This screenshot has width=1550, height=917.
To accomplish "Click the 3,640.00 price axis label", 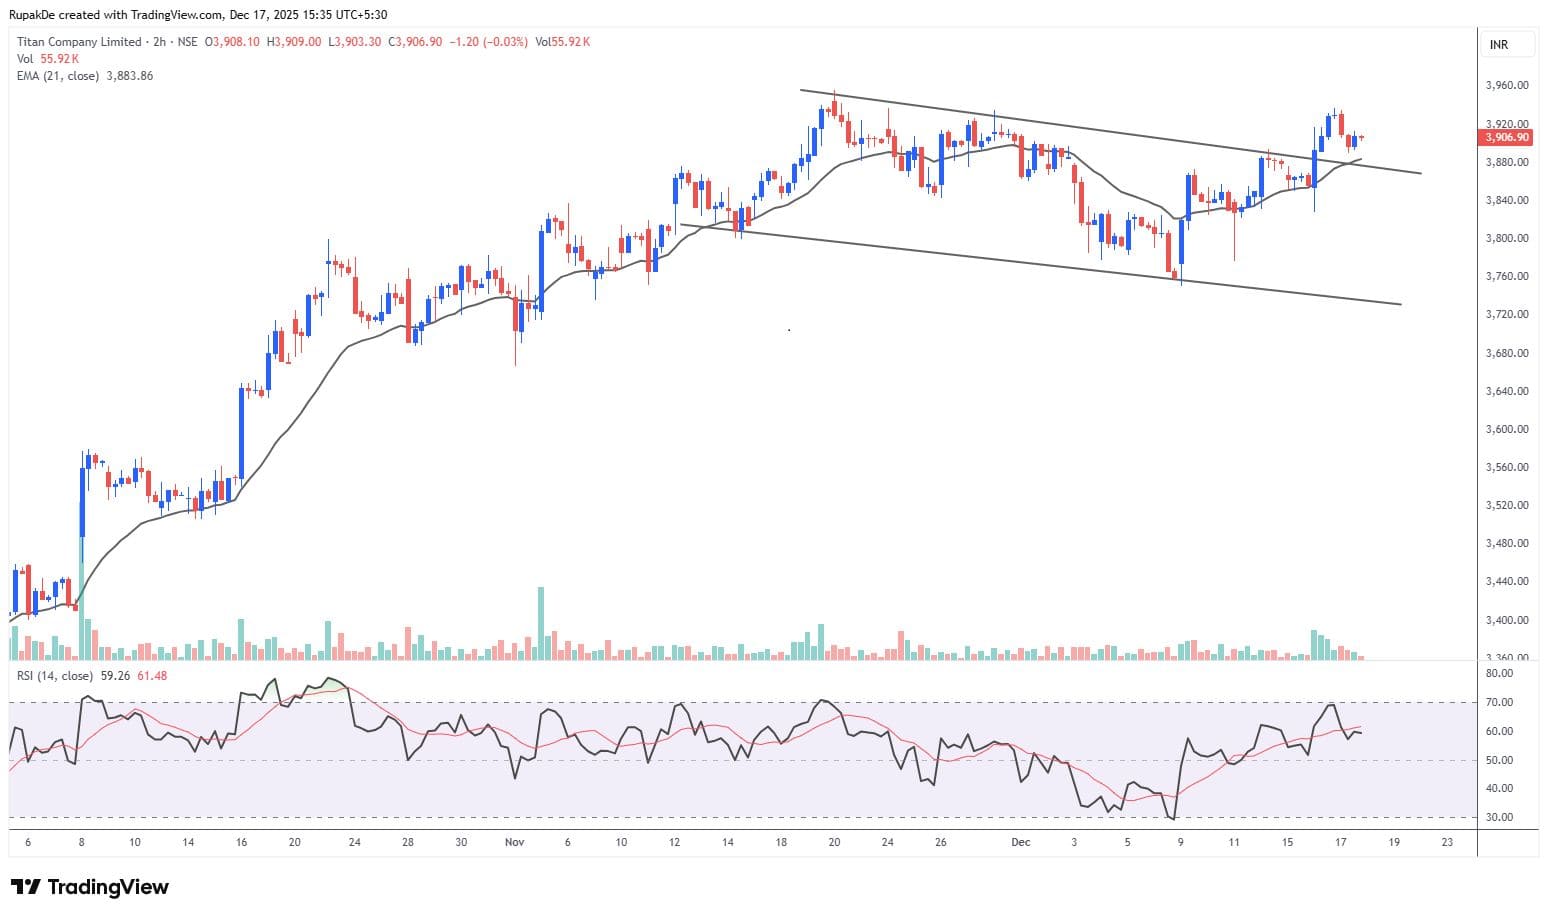I will [x=1506, y=391].
